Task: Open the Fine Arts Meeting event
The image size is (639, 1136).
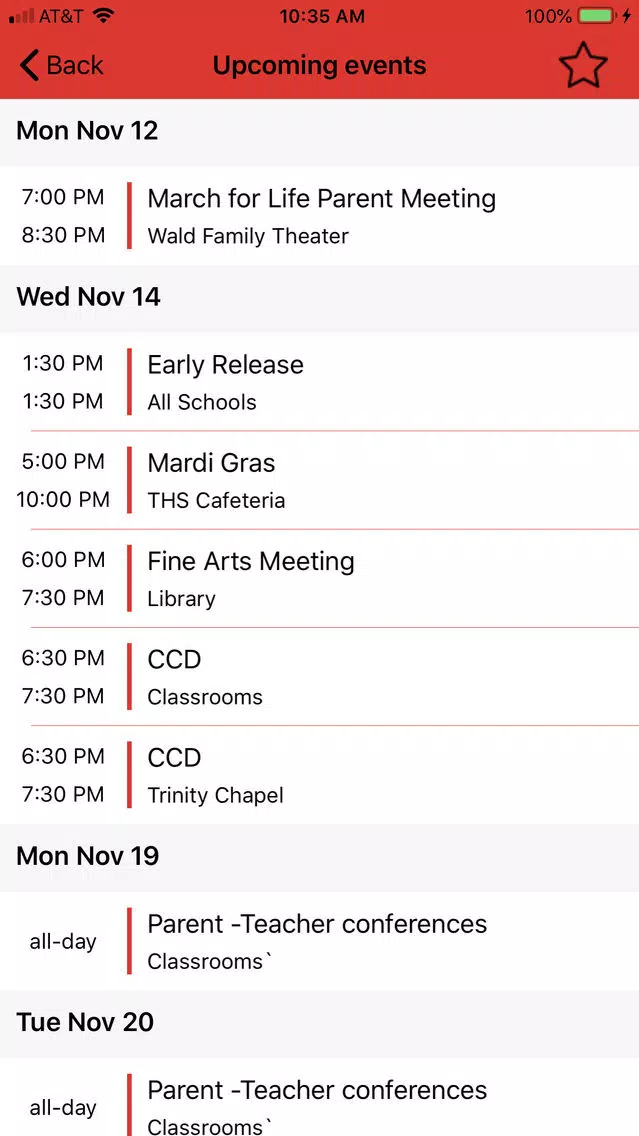Action: pos(320,578)
